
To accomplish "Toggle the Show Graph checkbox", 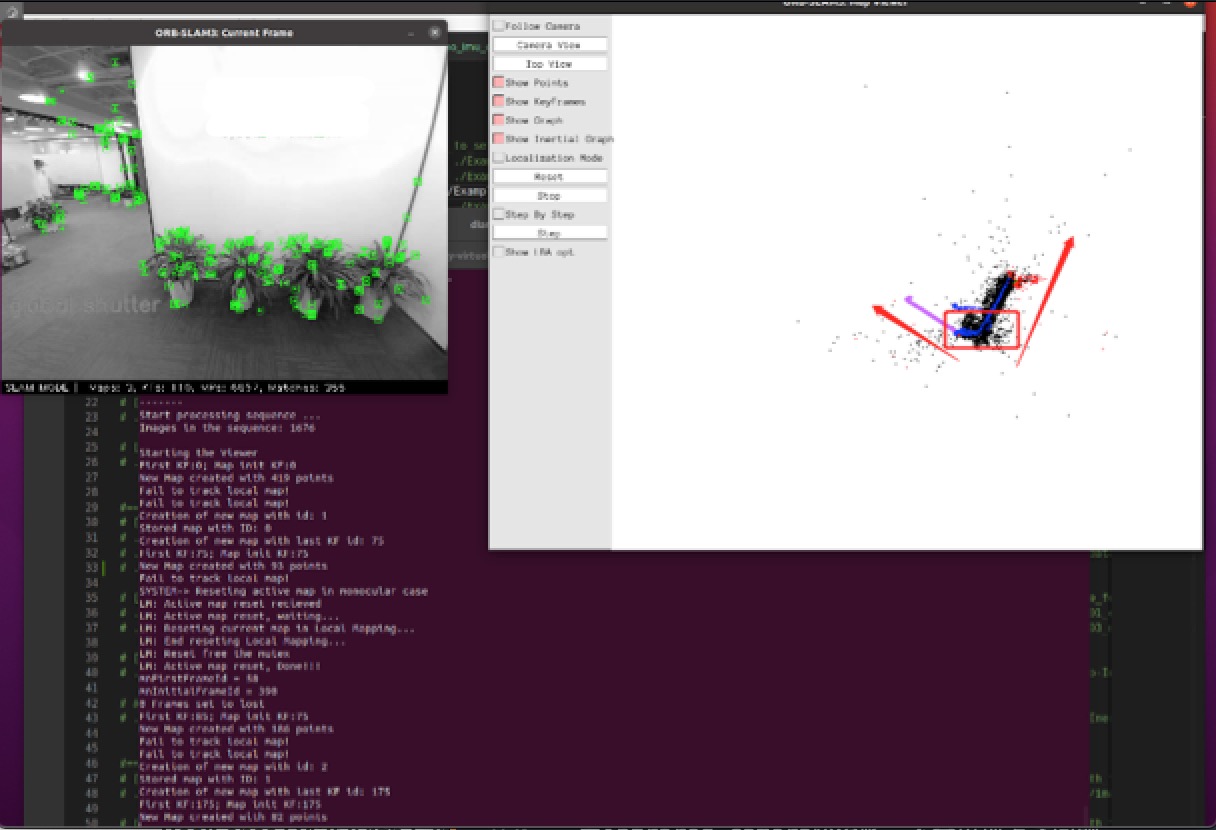I will (498, 120).
